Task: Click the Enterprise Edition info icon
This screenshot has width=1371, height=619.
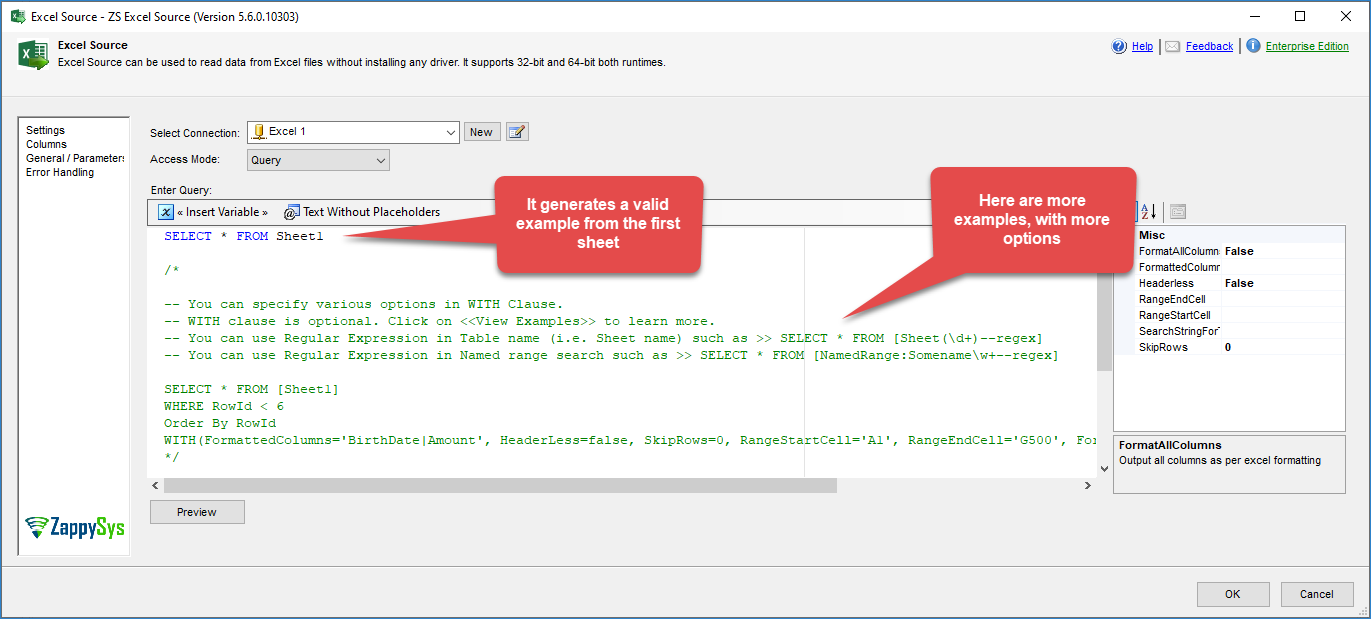Action: pyautogui.click(x=1253, y=46)
